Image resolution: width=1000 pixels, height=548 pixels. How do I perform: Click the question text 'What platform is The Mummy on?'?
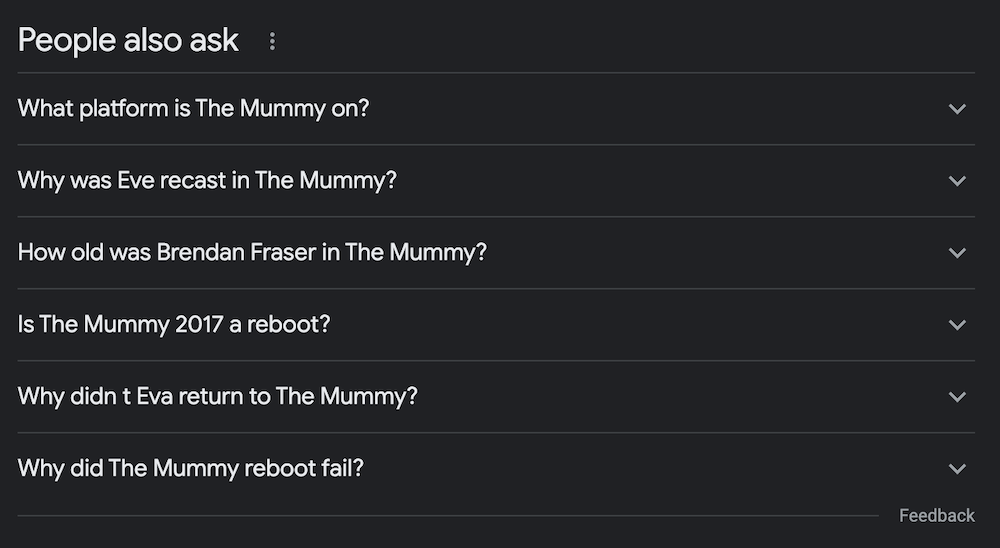click(193, 109)
